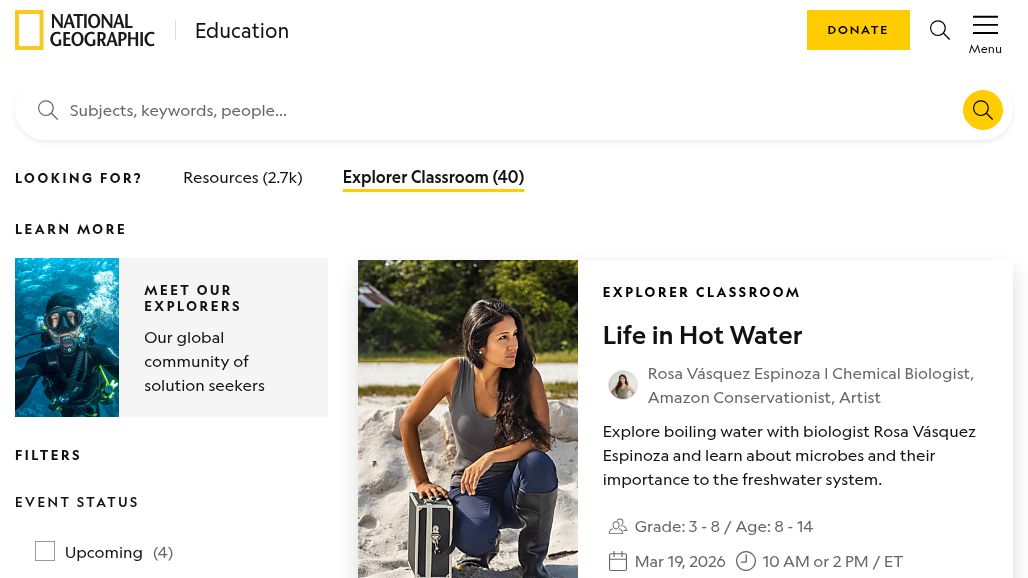The image size is (1028, 578).
Task: Enable the Upcoming event status checkbox
Action: [45, 551]
